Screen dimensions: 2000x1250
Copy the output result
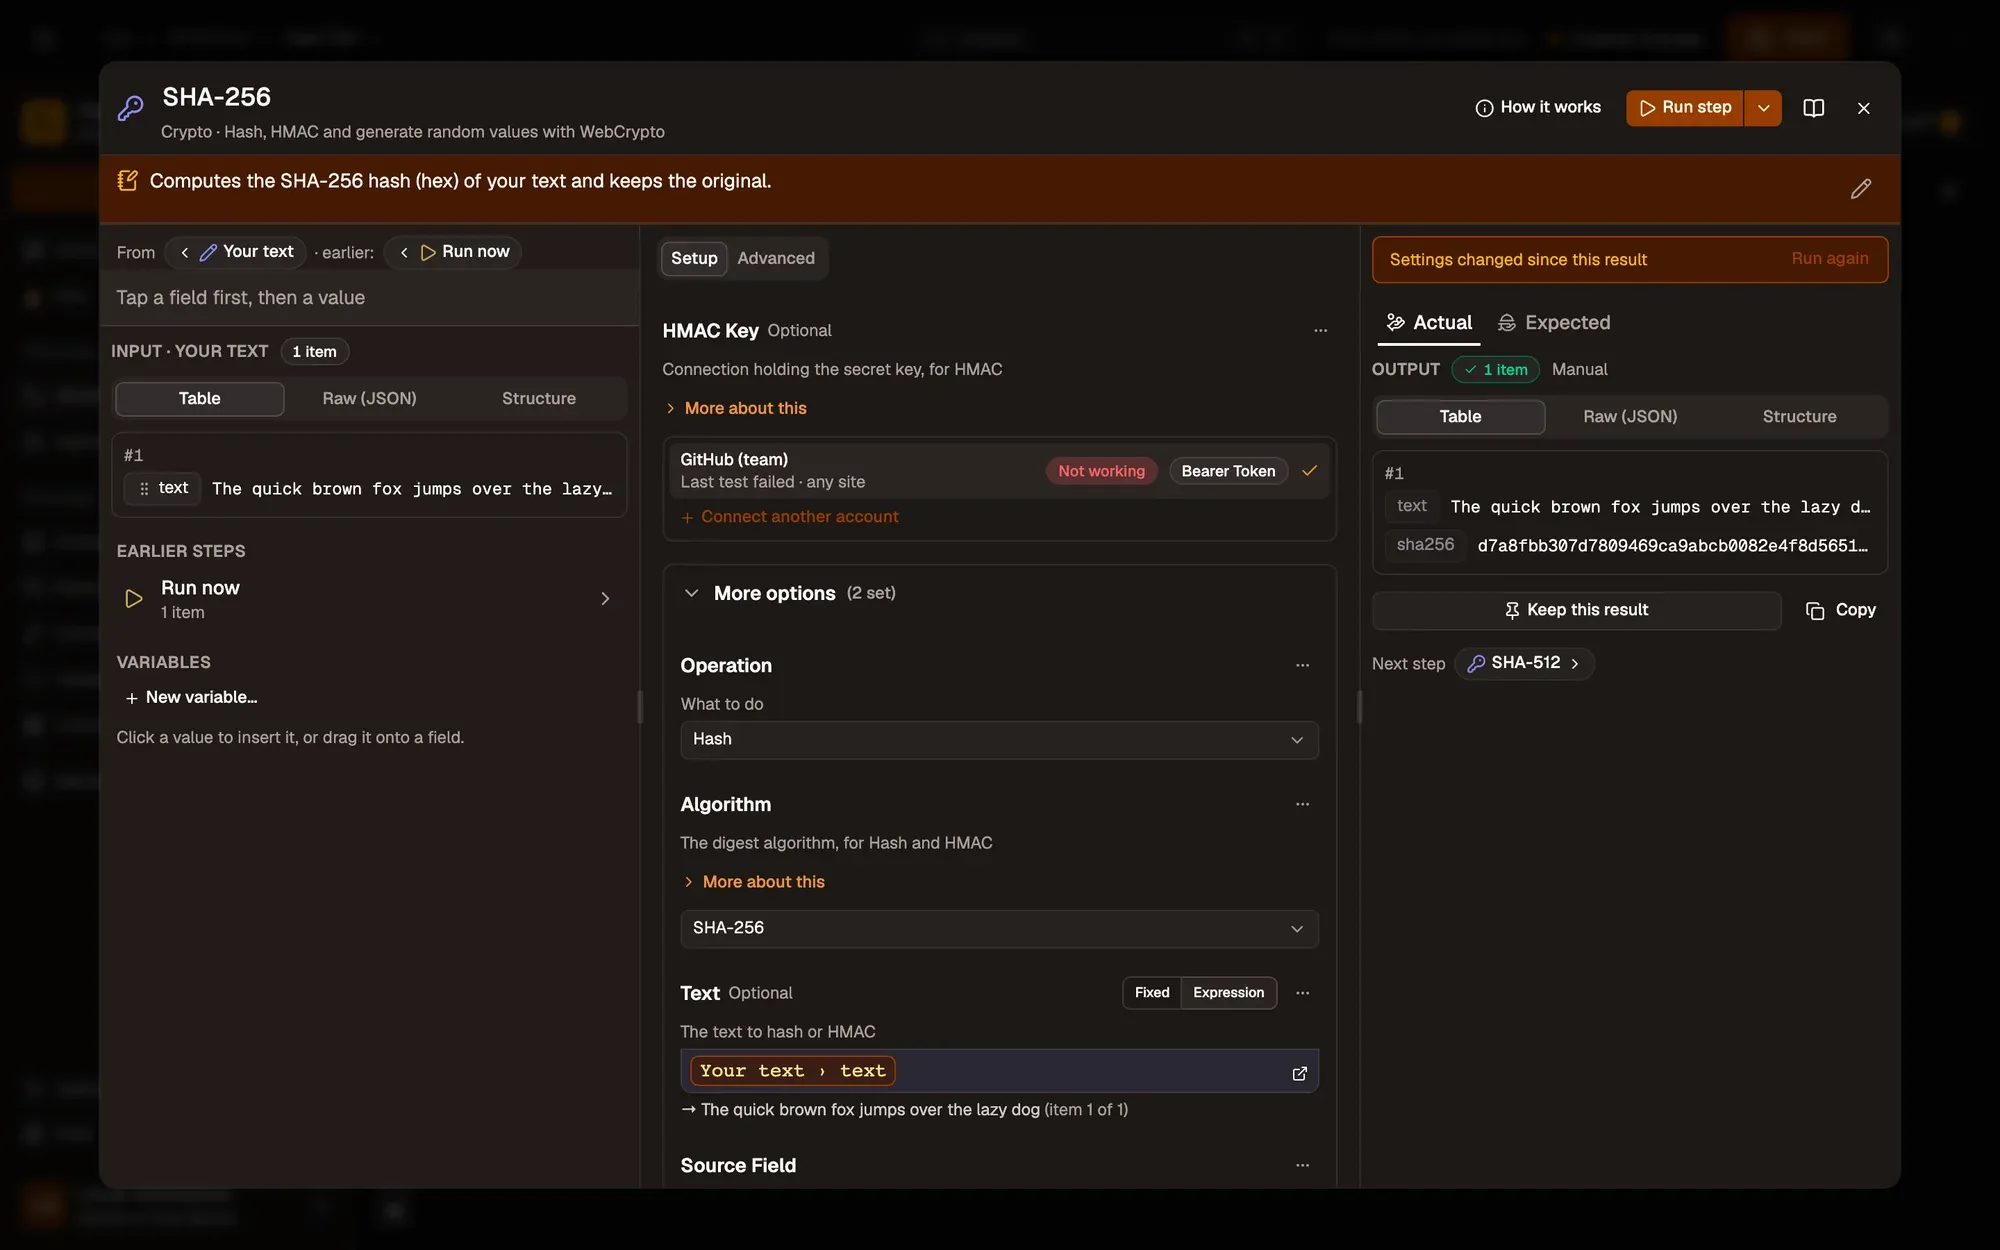(x=1840, y=610)
